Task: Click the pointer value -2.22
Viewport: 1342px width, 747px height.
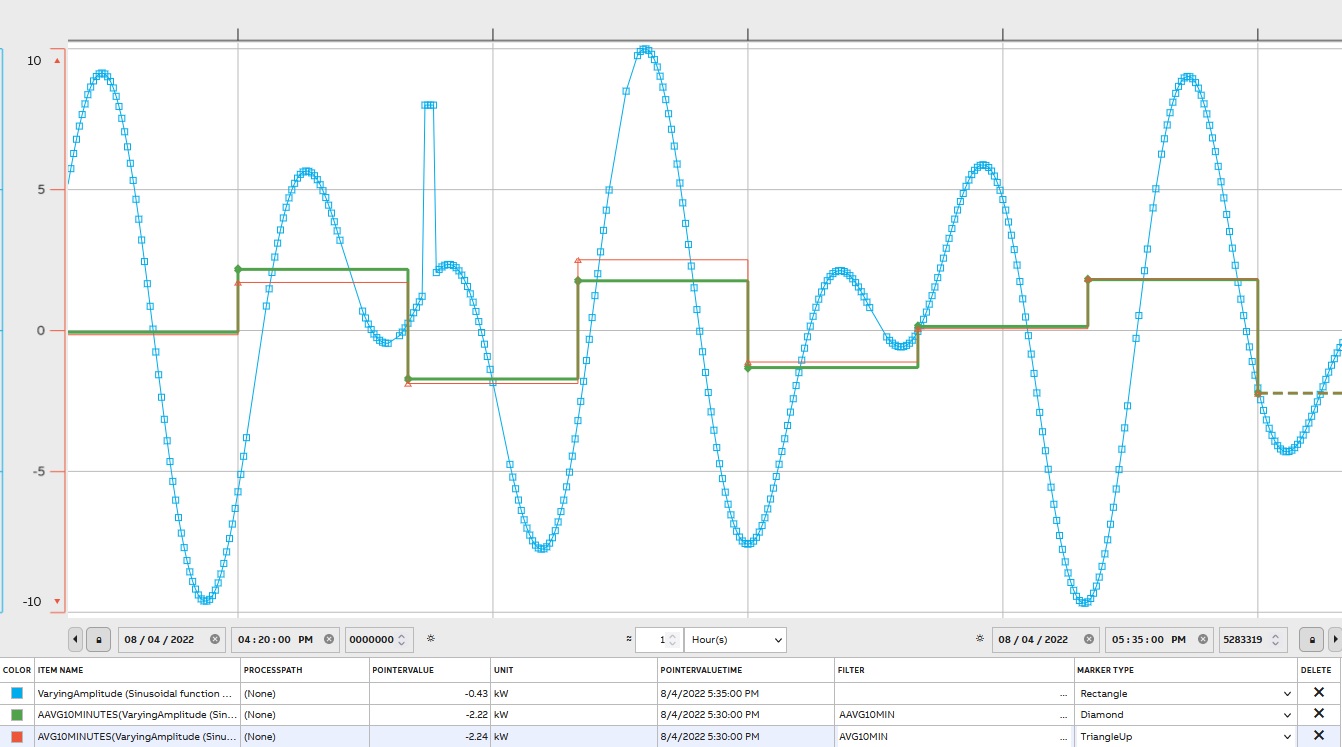Action: [x=475, y=715]
